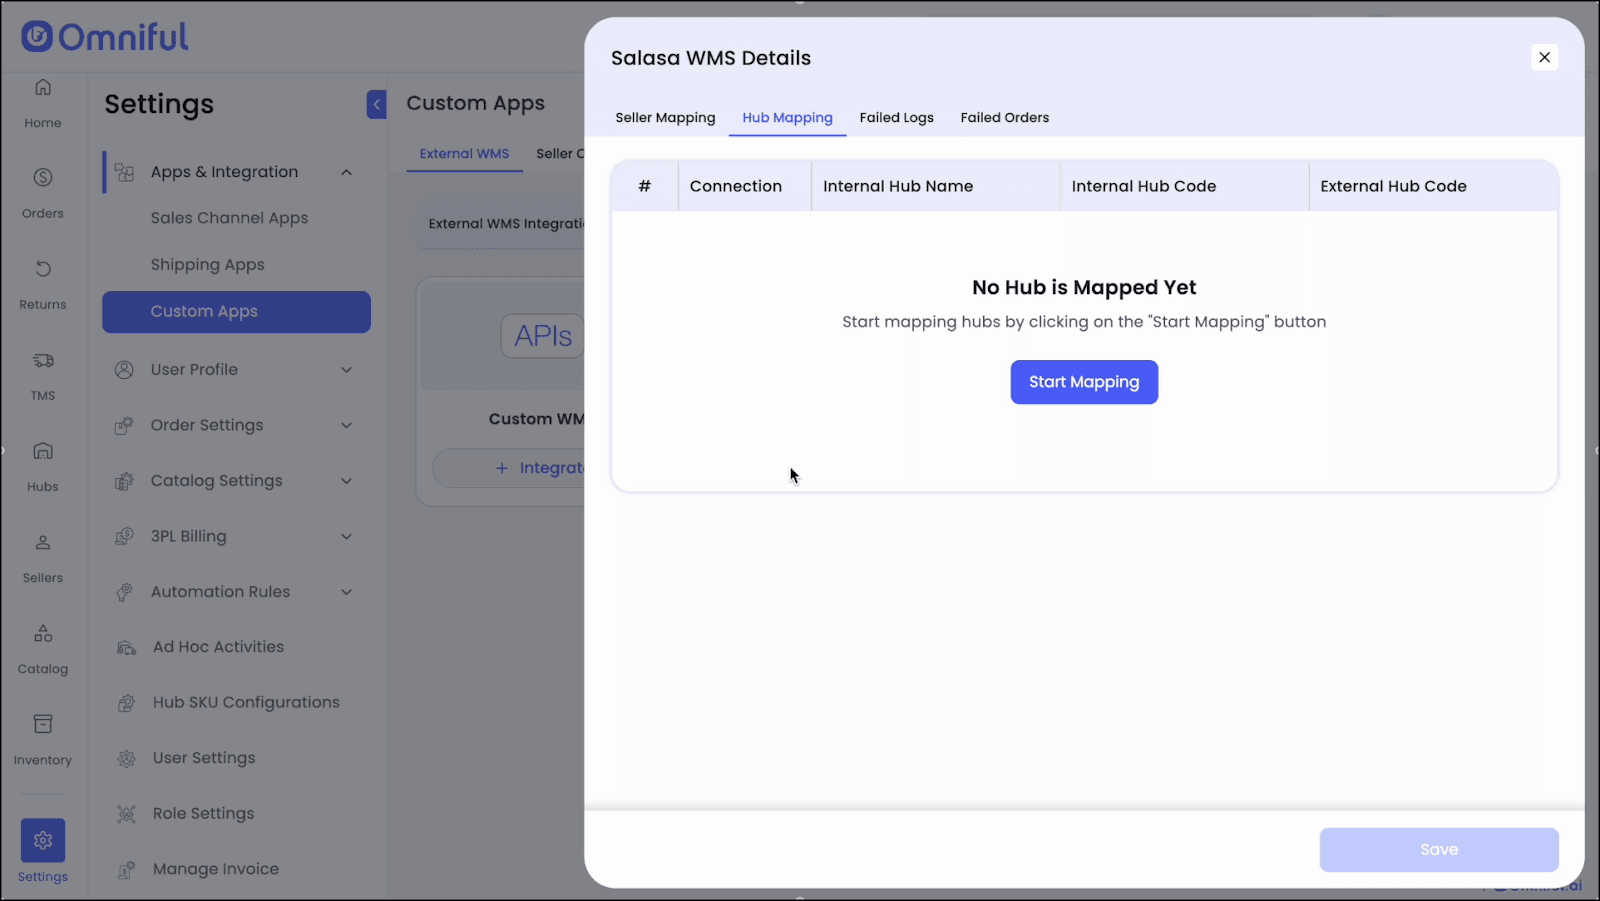The image size is (1600, 901).
Task: Collapse Apps & Integration section
Action: 346,172
